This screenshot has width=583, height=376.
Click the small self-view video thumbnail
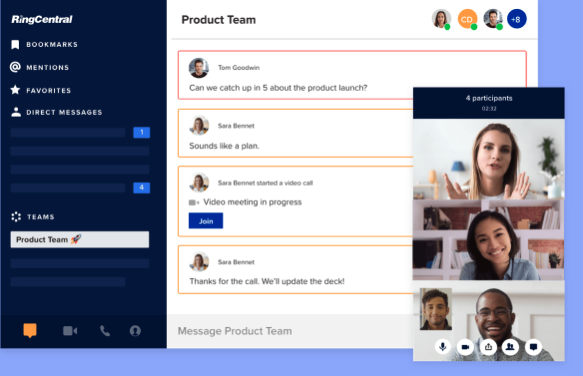point(436,309)
